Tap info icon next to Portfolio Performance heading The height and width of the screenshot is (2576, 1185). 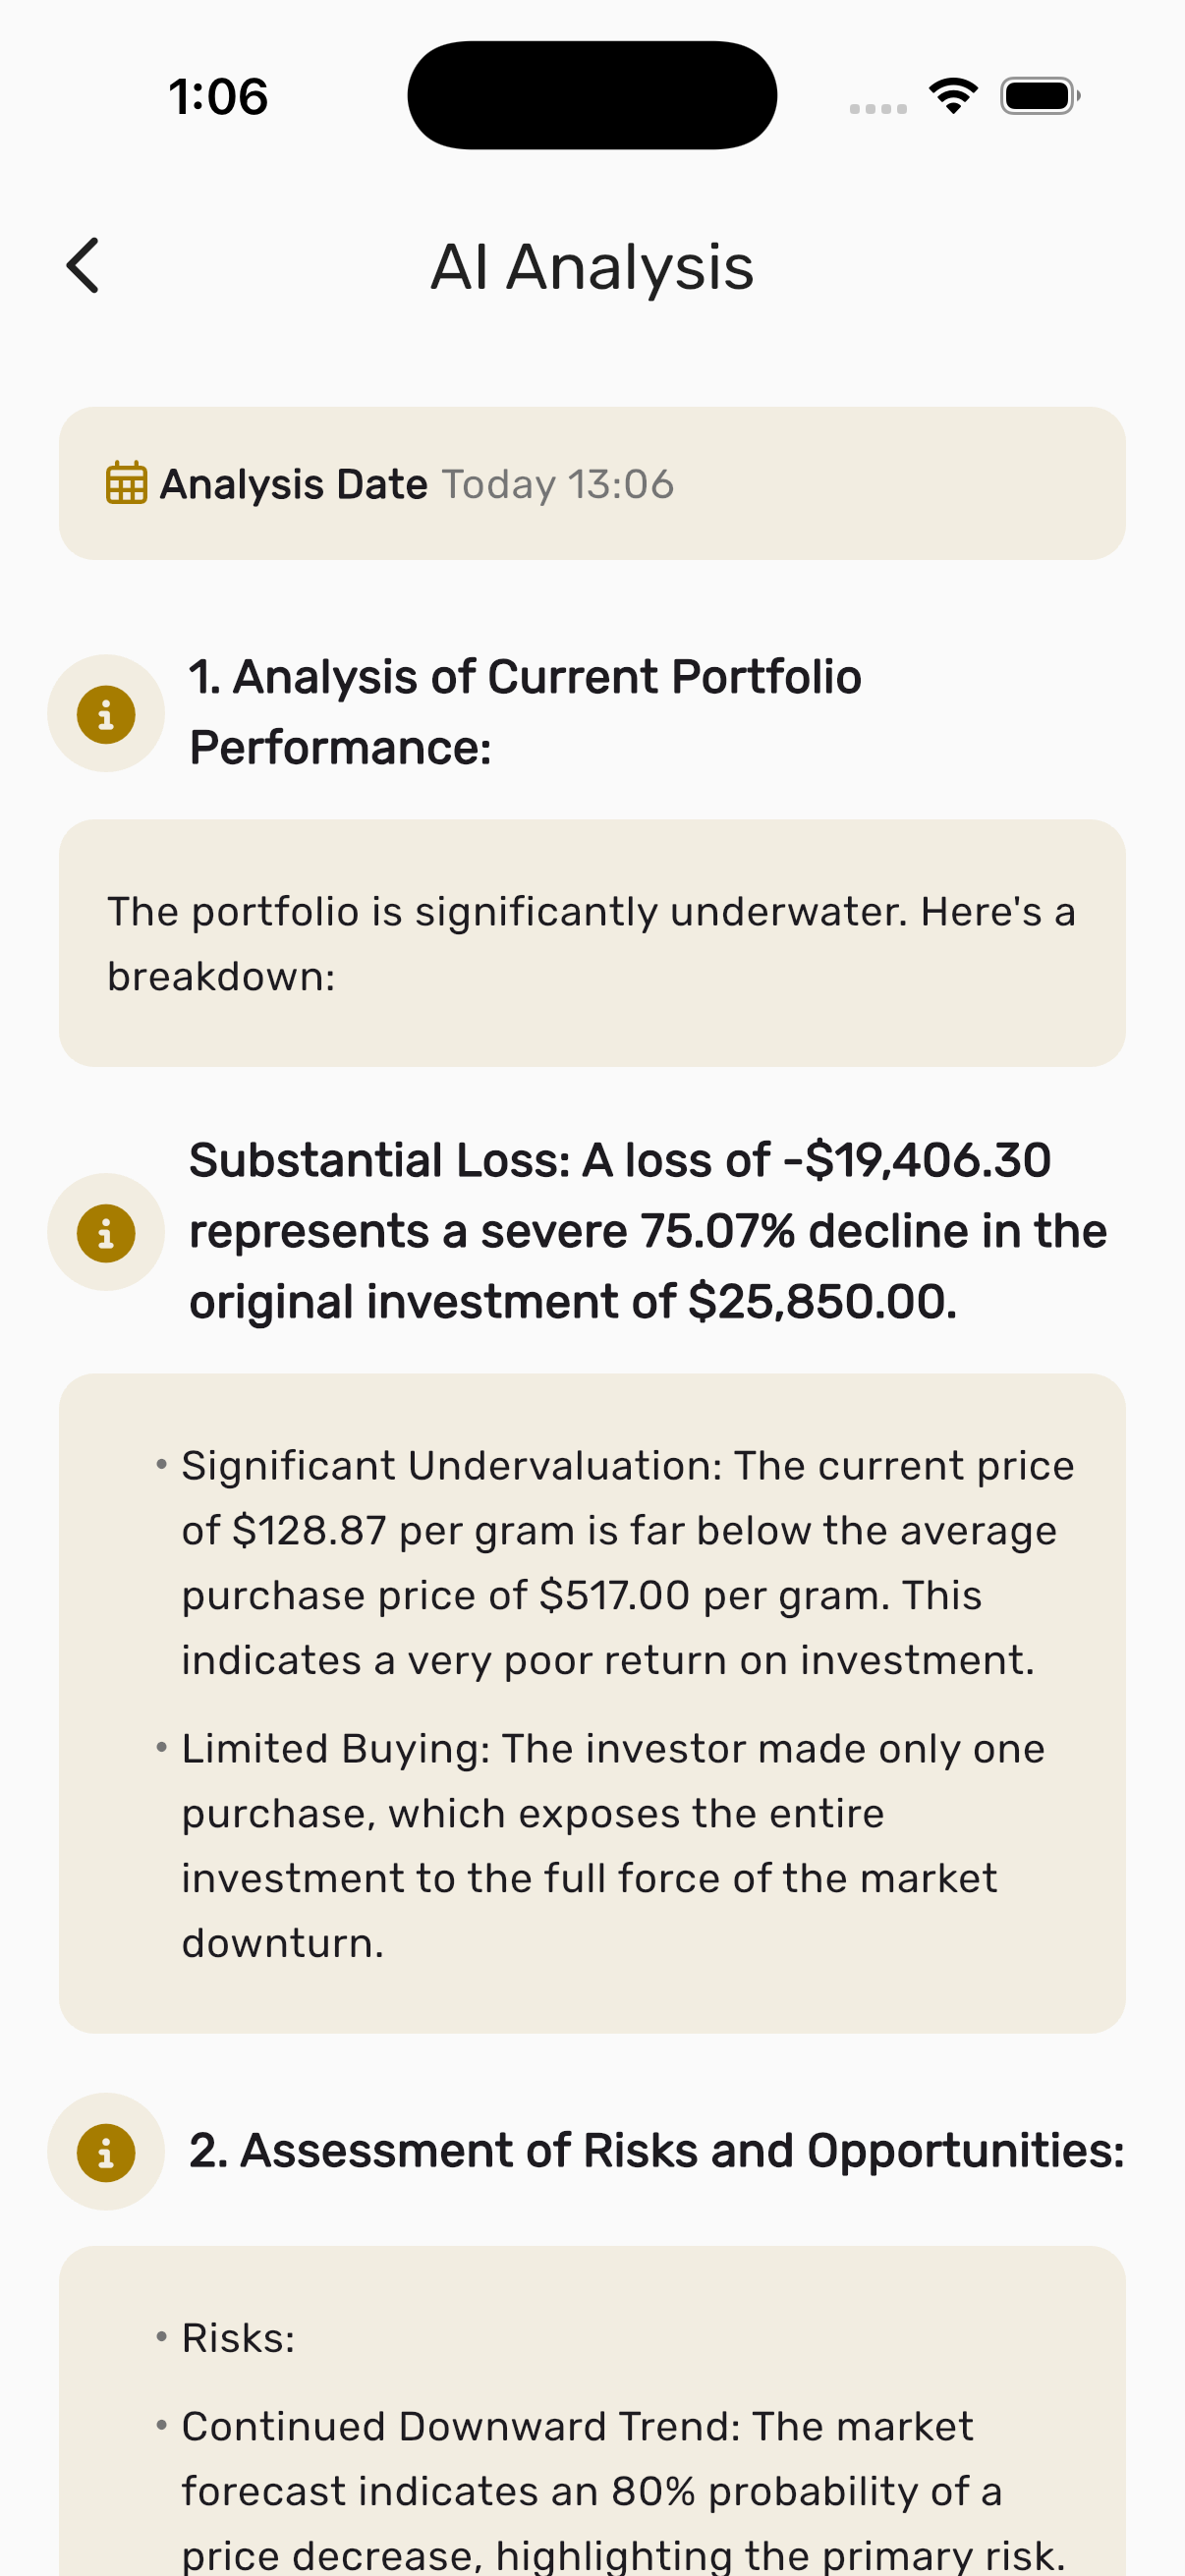pos(106,714)
